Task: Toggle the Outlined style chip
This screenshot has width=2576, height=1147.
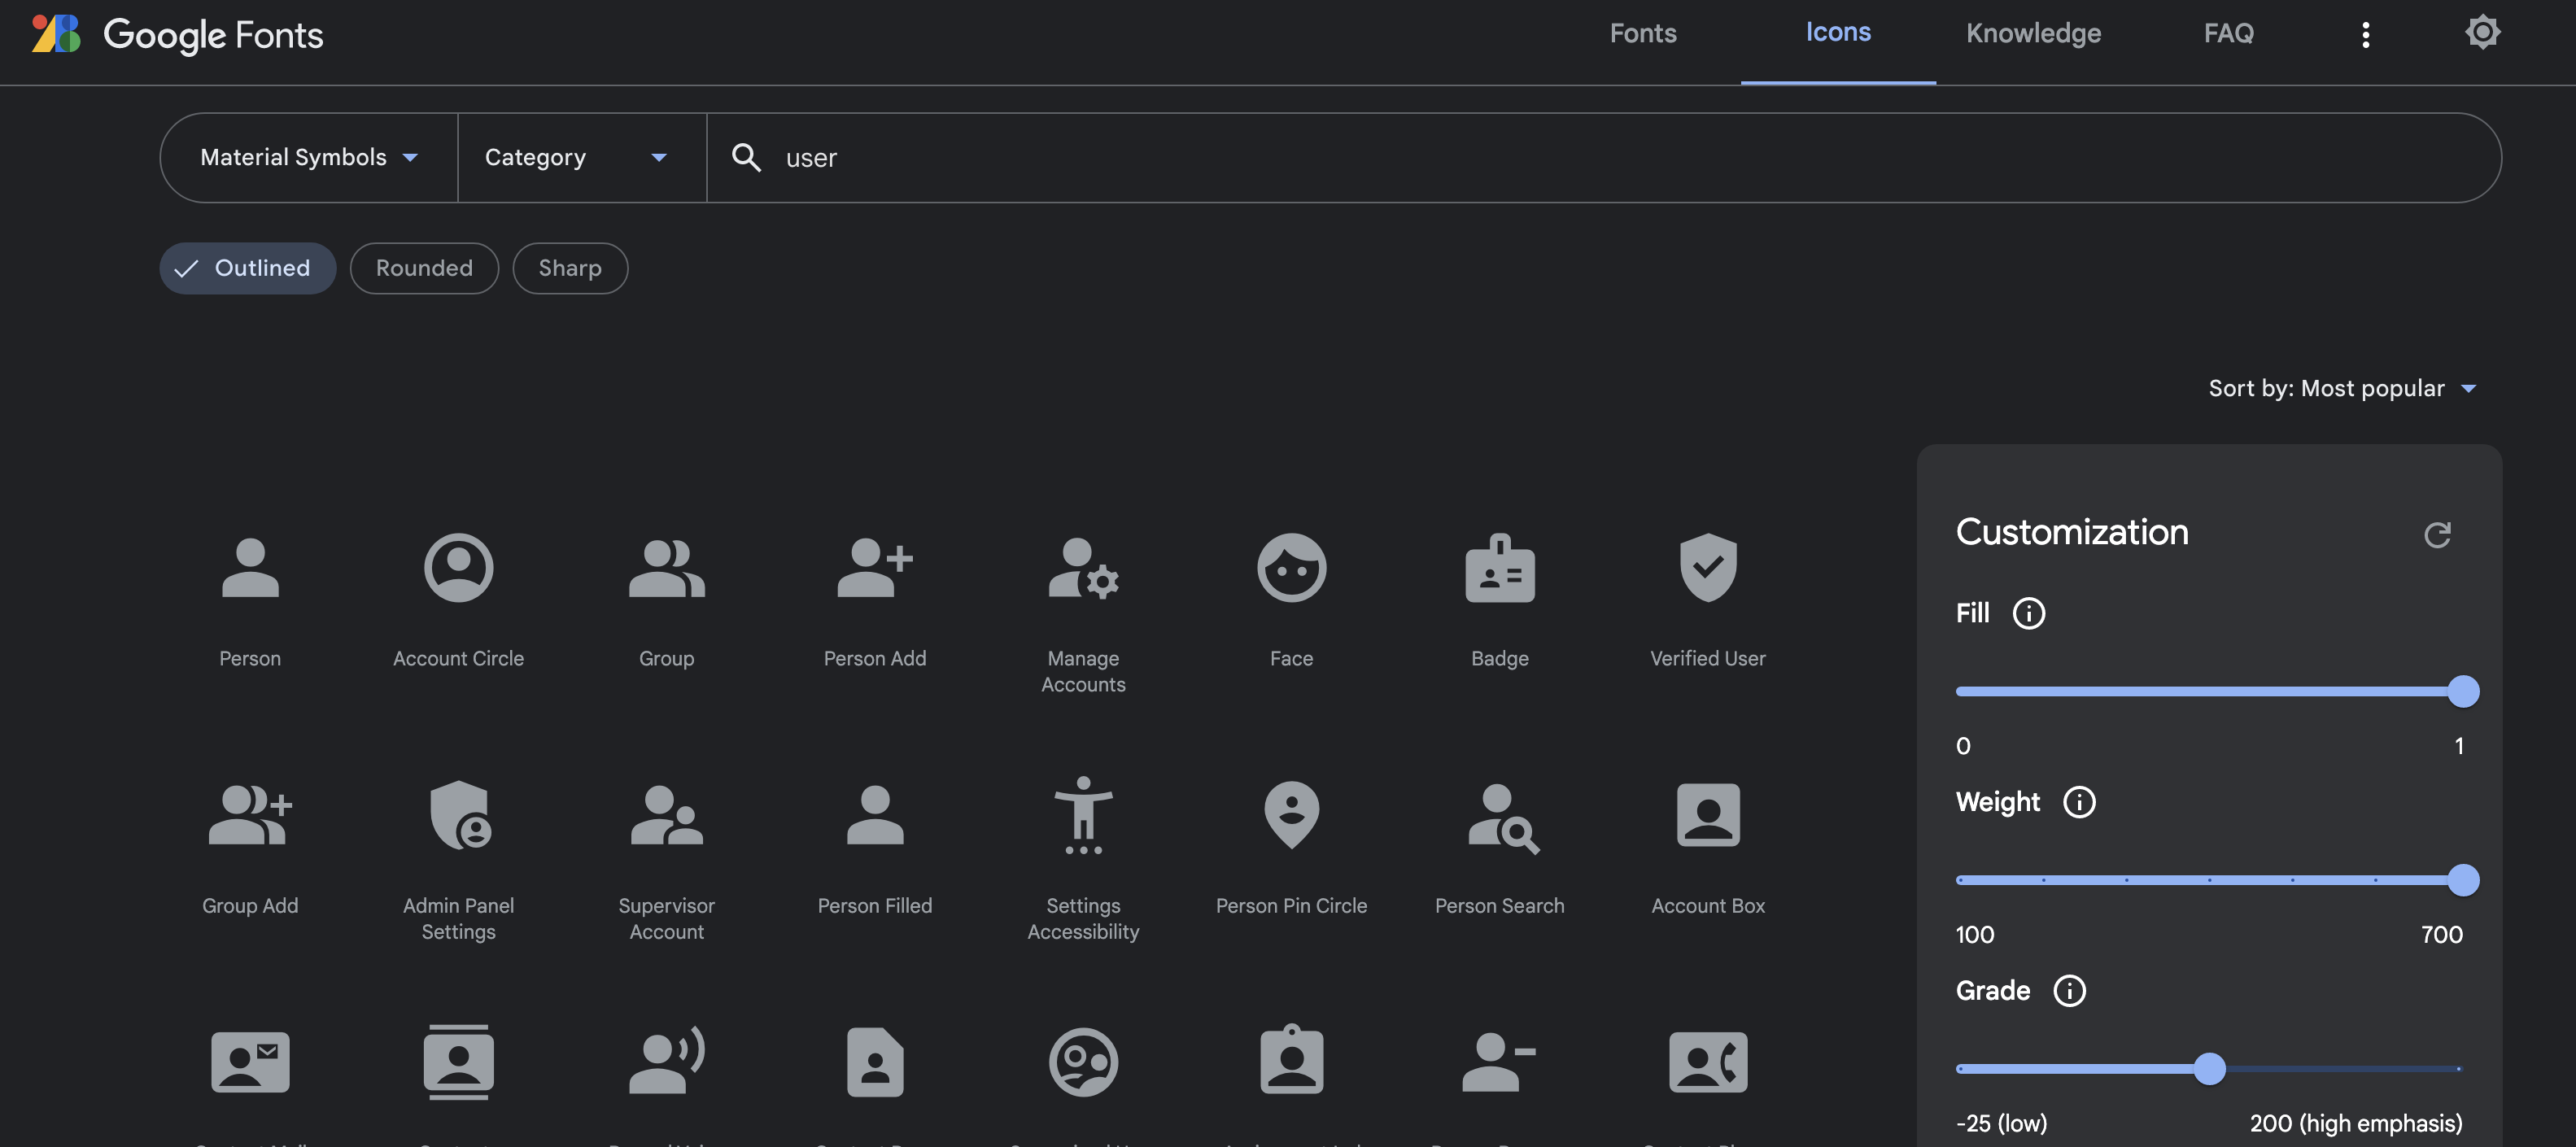Action: coord(247,268)
